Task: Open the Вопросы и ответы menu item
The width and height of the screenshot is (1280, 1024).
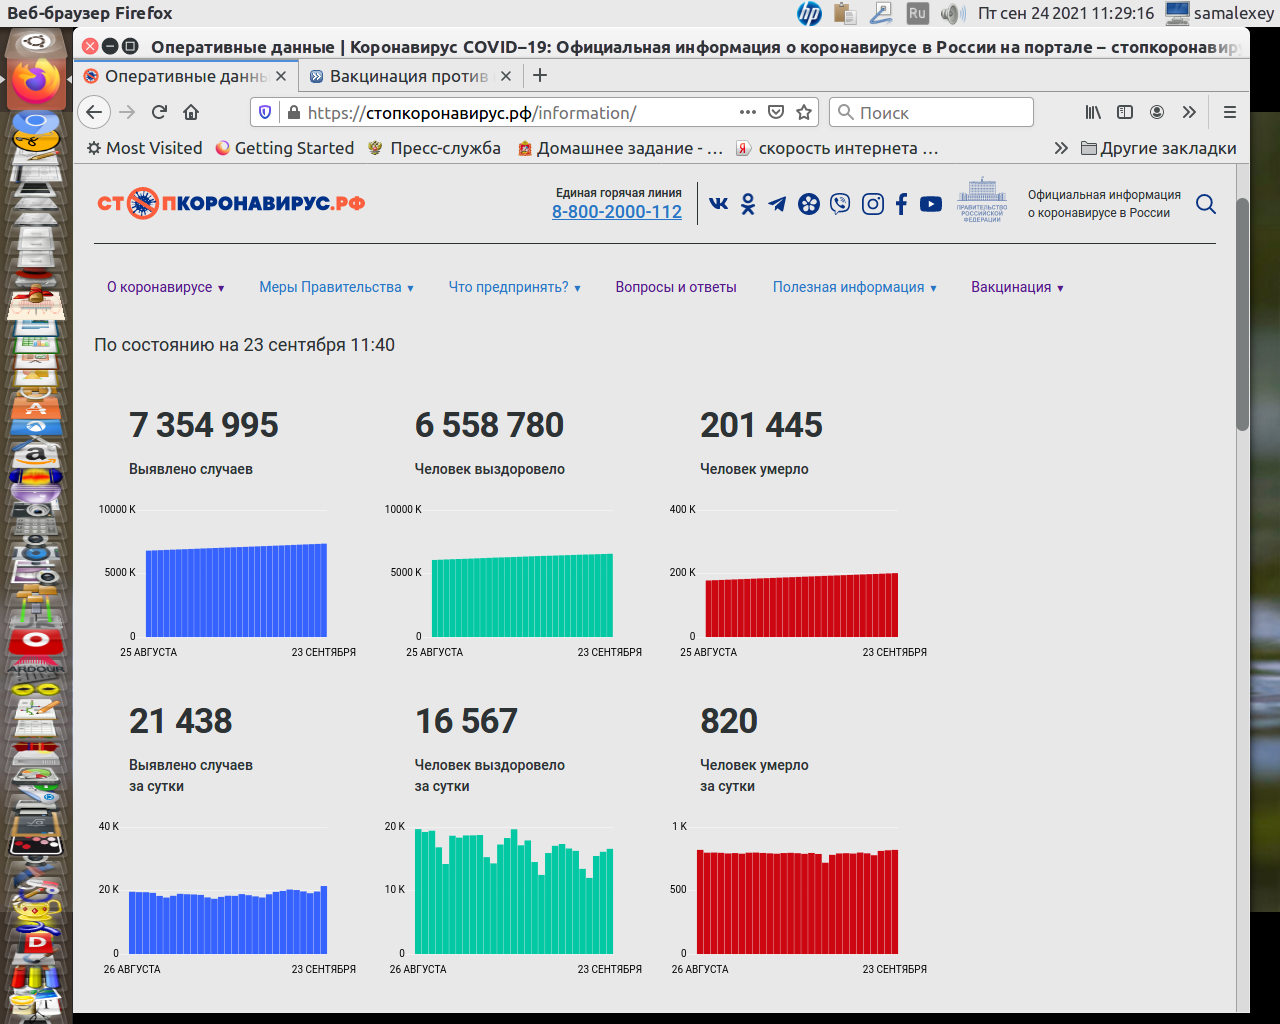Action: pos(676,287)
